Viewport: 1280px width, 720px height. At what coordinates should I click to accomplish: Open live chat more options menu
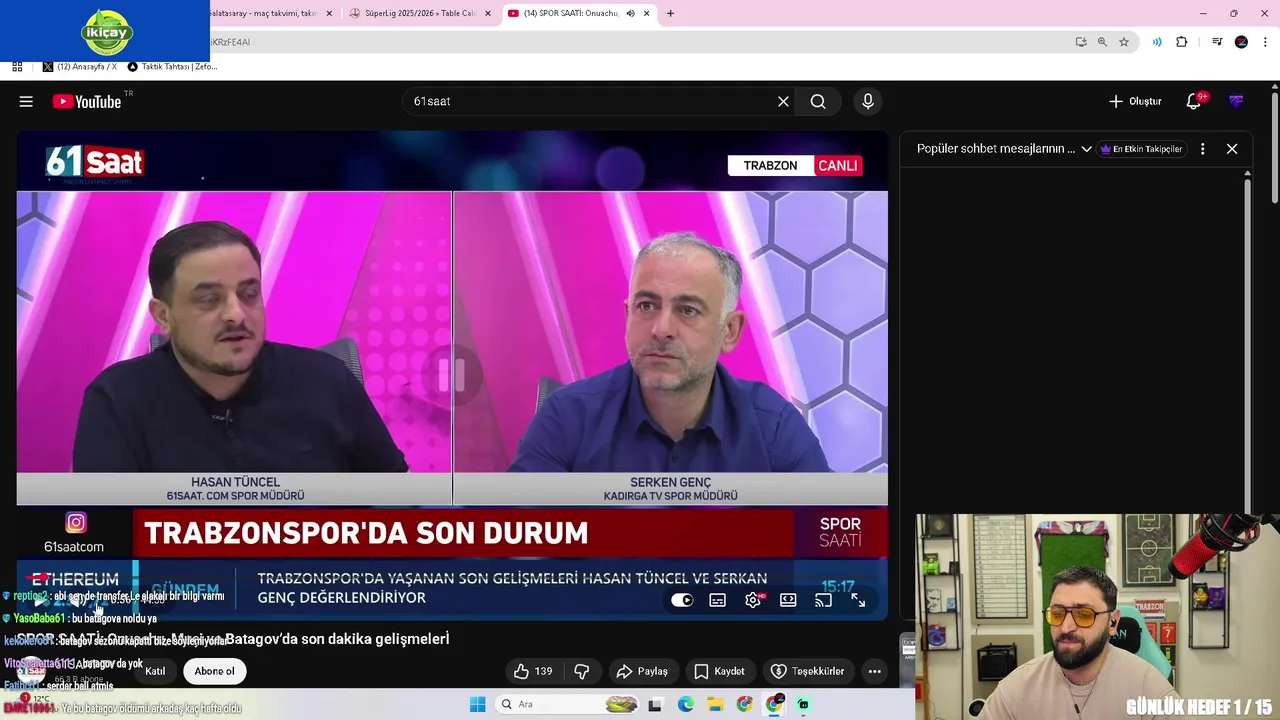click(x=1202, y=149)
